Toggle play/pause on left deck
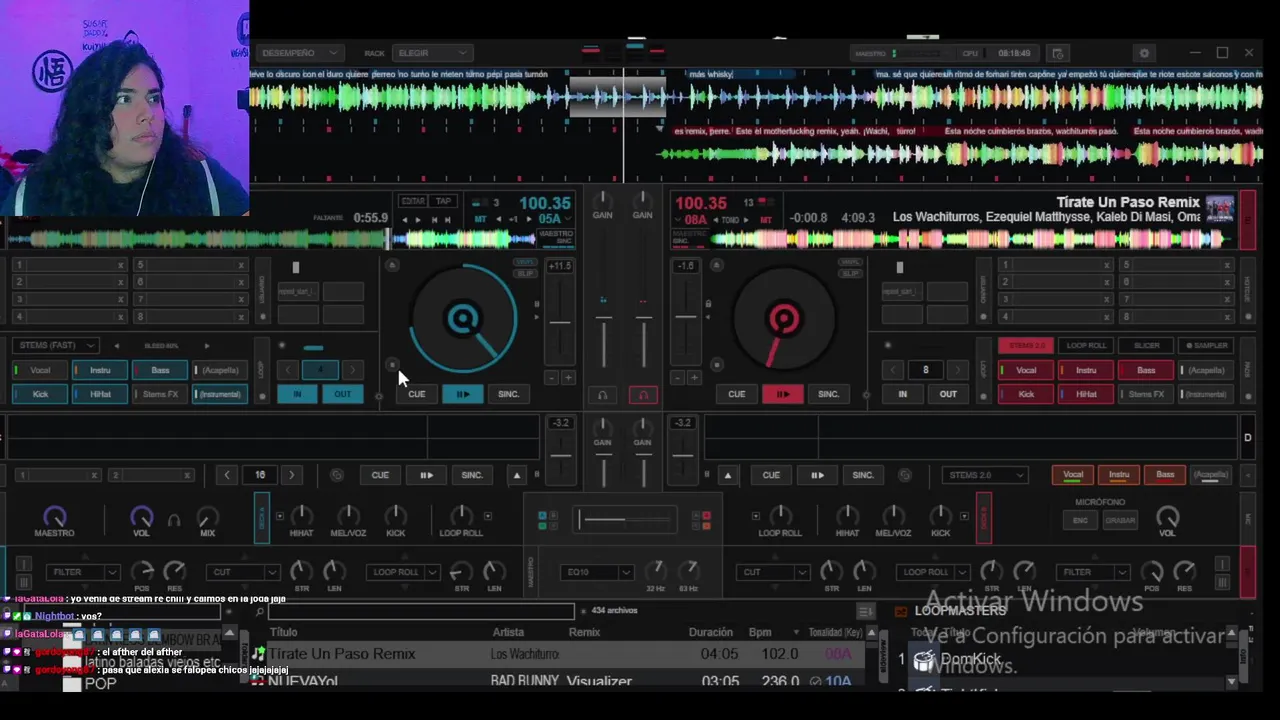Screen dimensions: 1280x720 pos(462,394)
